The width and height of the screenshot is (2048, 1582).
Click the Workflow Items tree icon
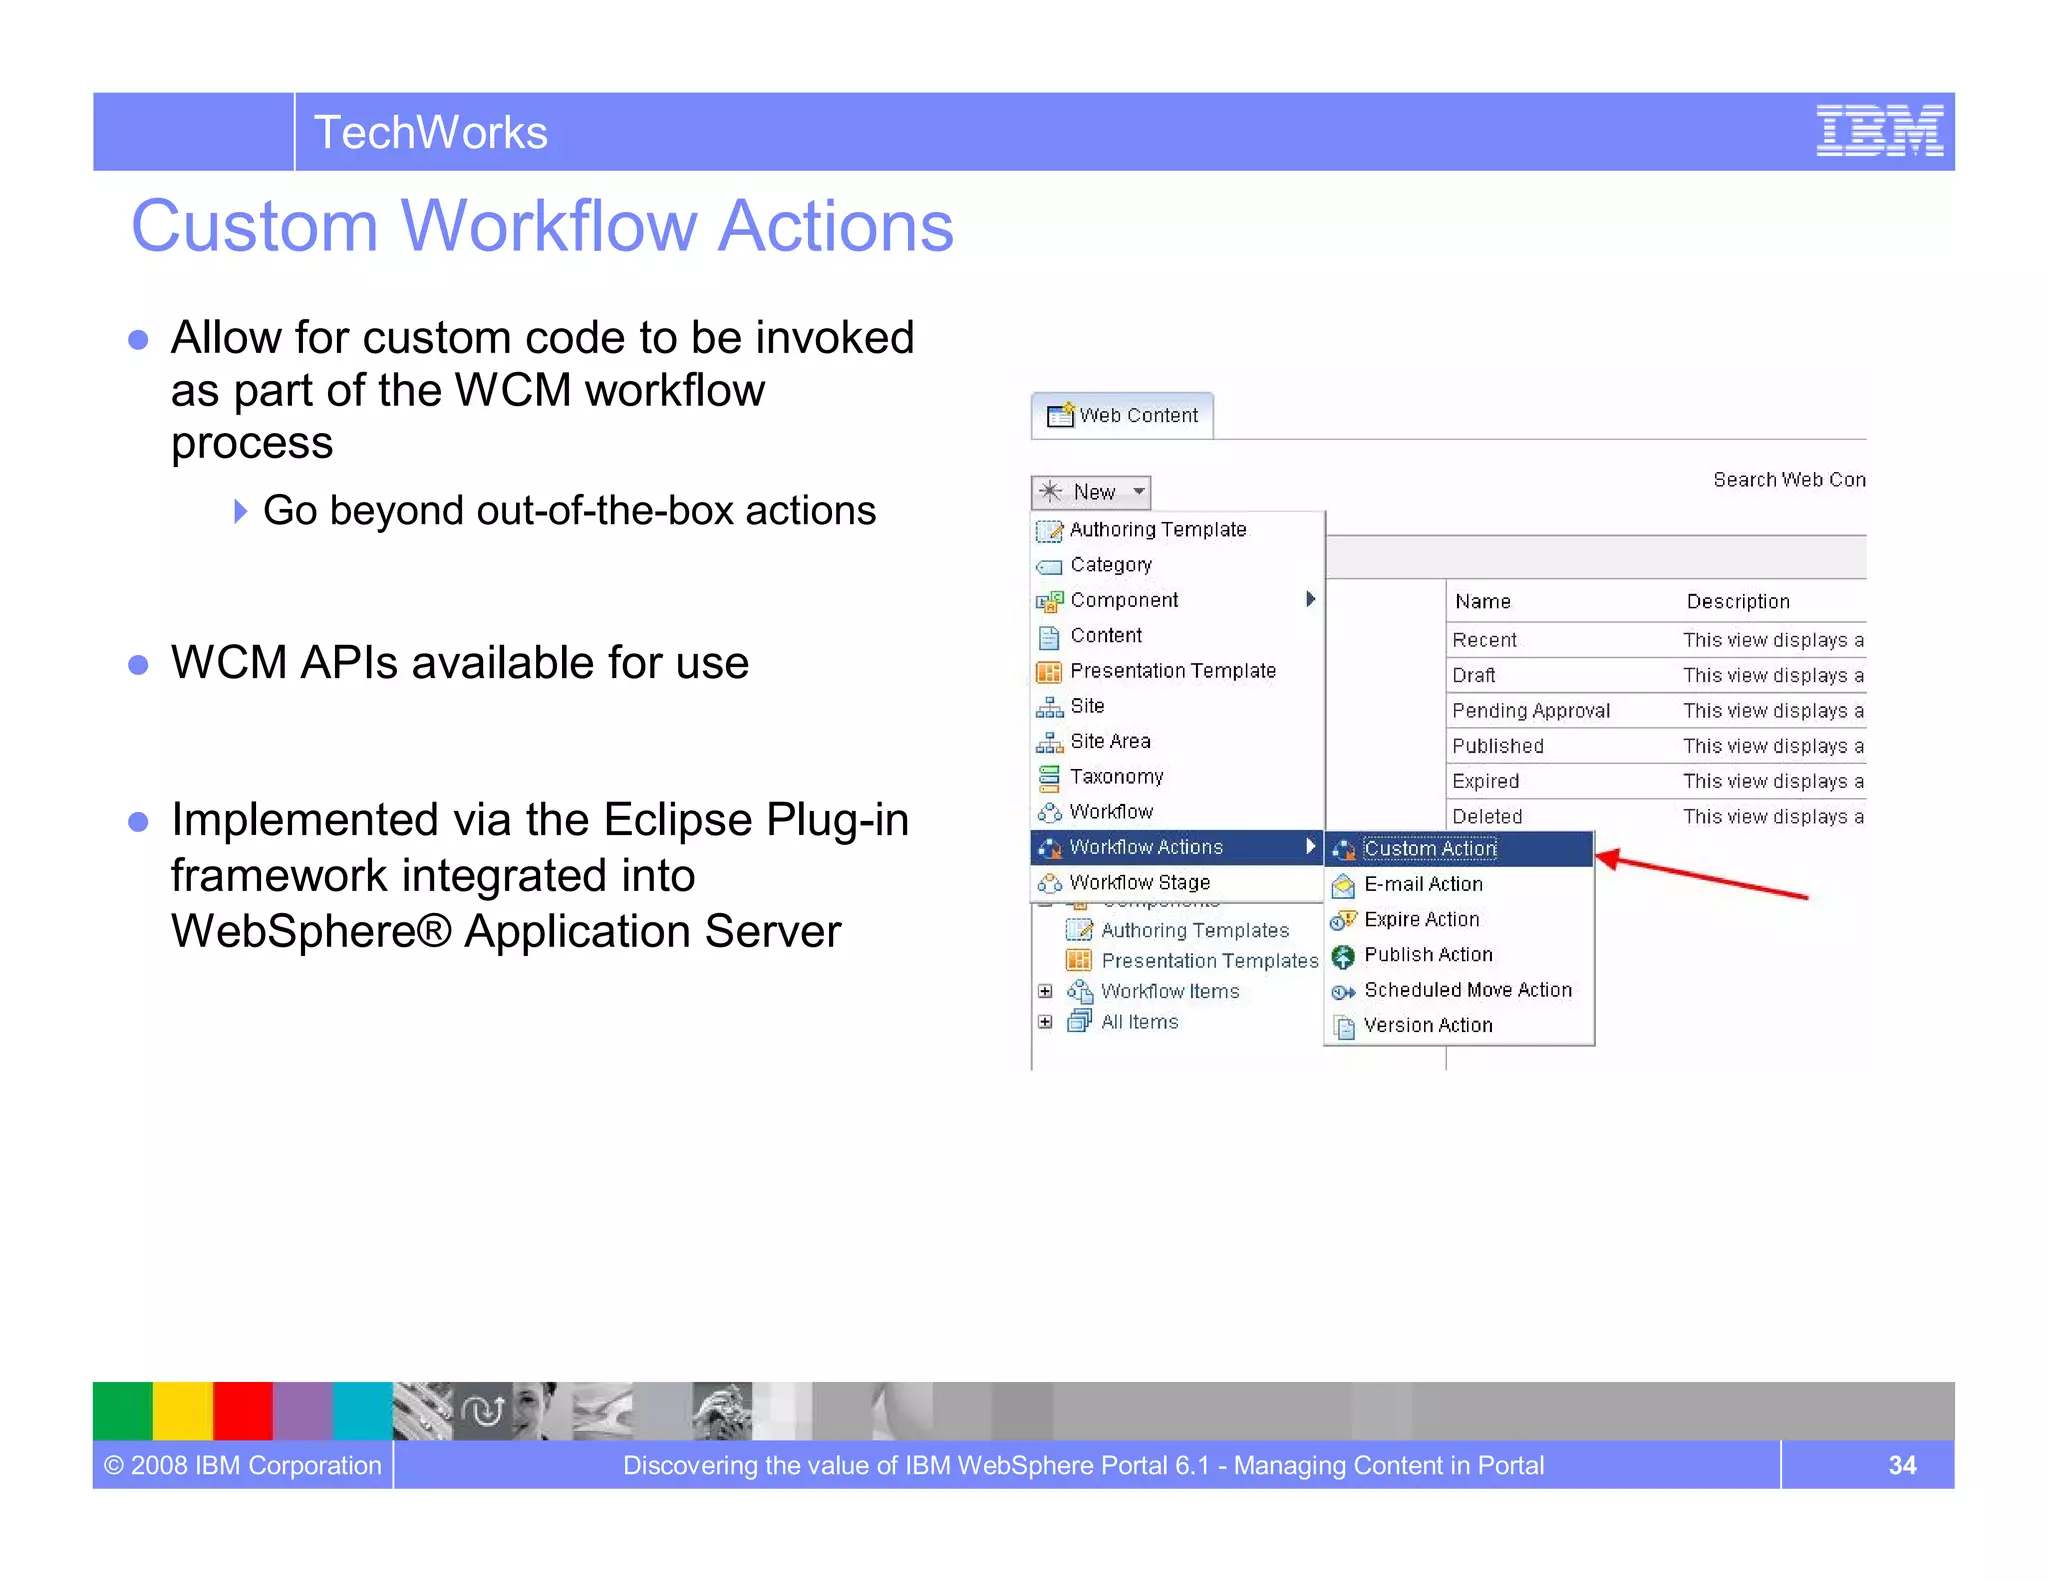[x=1079, y=991]
